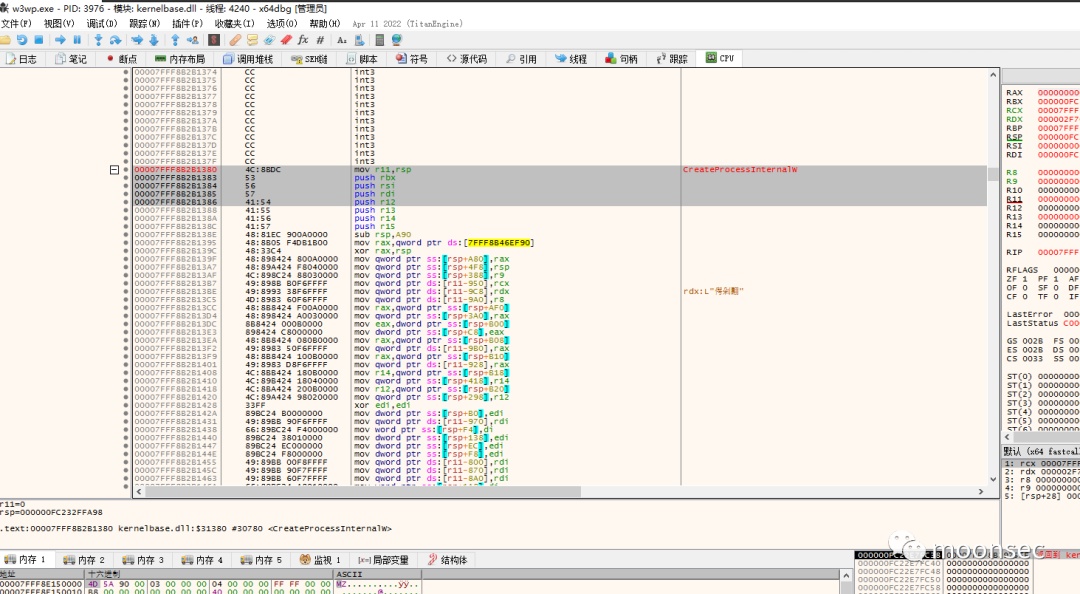The height and width of the screenshot is (594, 1080).
Task: Click the Step Over toolbar icon
Action: [x=115, y=41]
